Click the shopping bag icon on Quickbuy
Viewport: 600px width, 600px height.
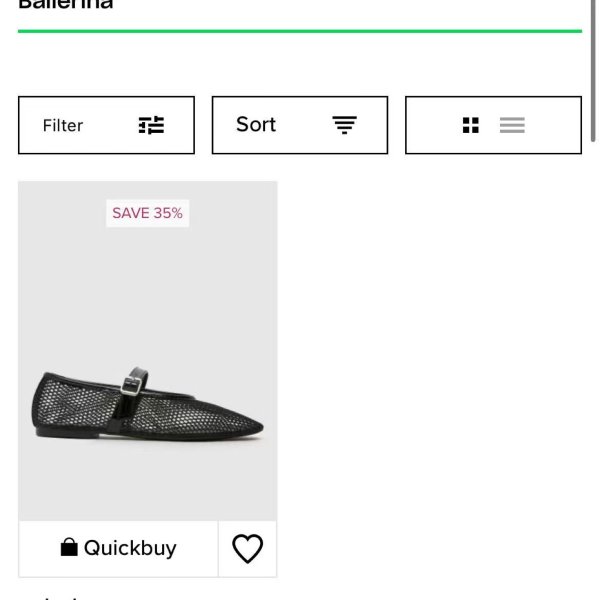(69, 548)
